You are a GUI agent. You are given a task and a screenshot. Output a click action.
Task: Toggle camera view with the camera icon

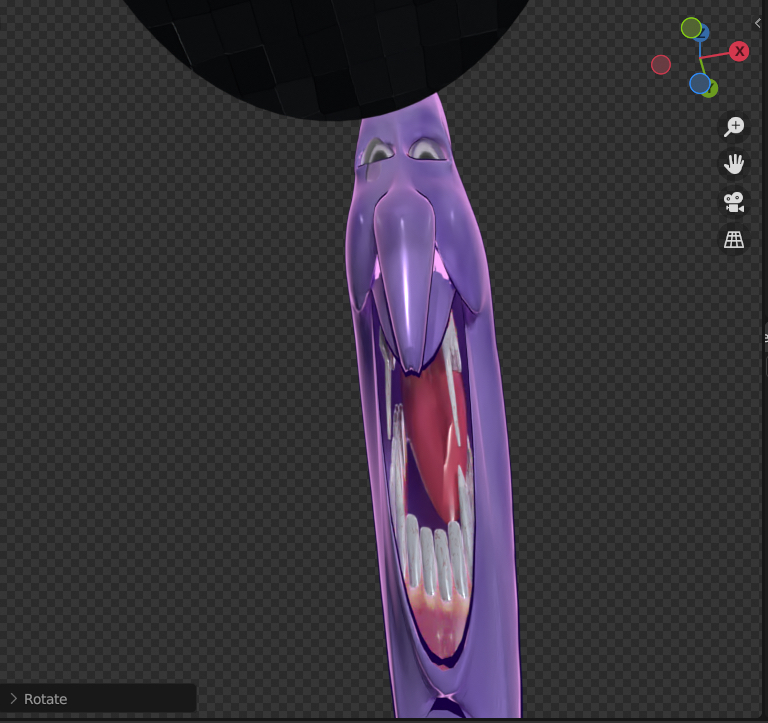pos(734,202)
